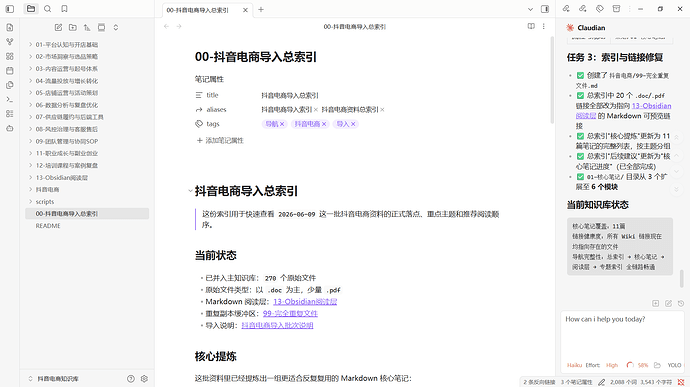690x387 pixels.
Task: Remove the 导入 tag
Action: [x=353, y=124]
